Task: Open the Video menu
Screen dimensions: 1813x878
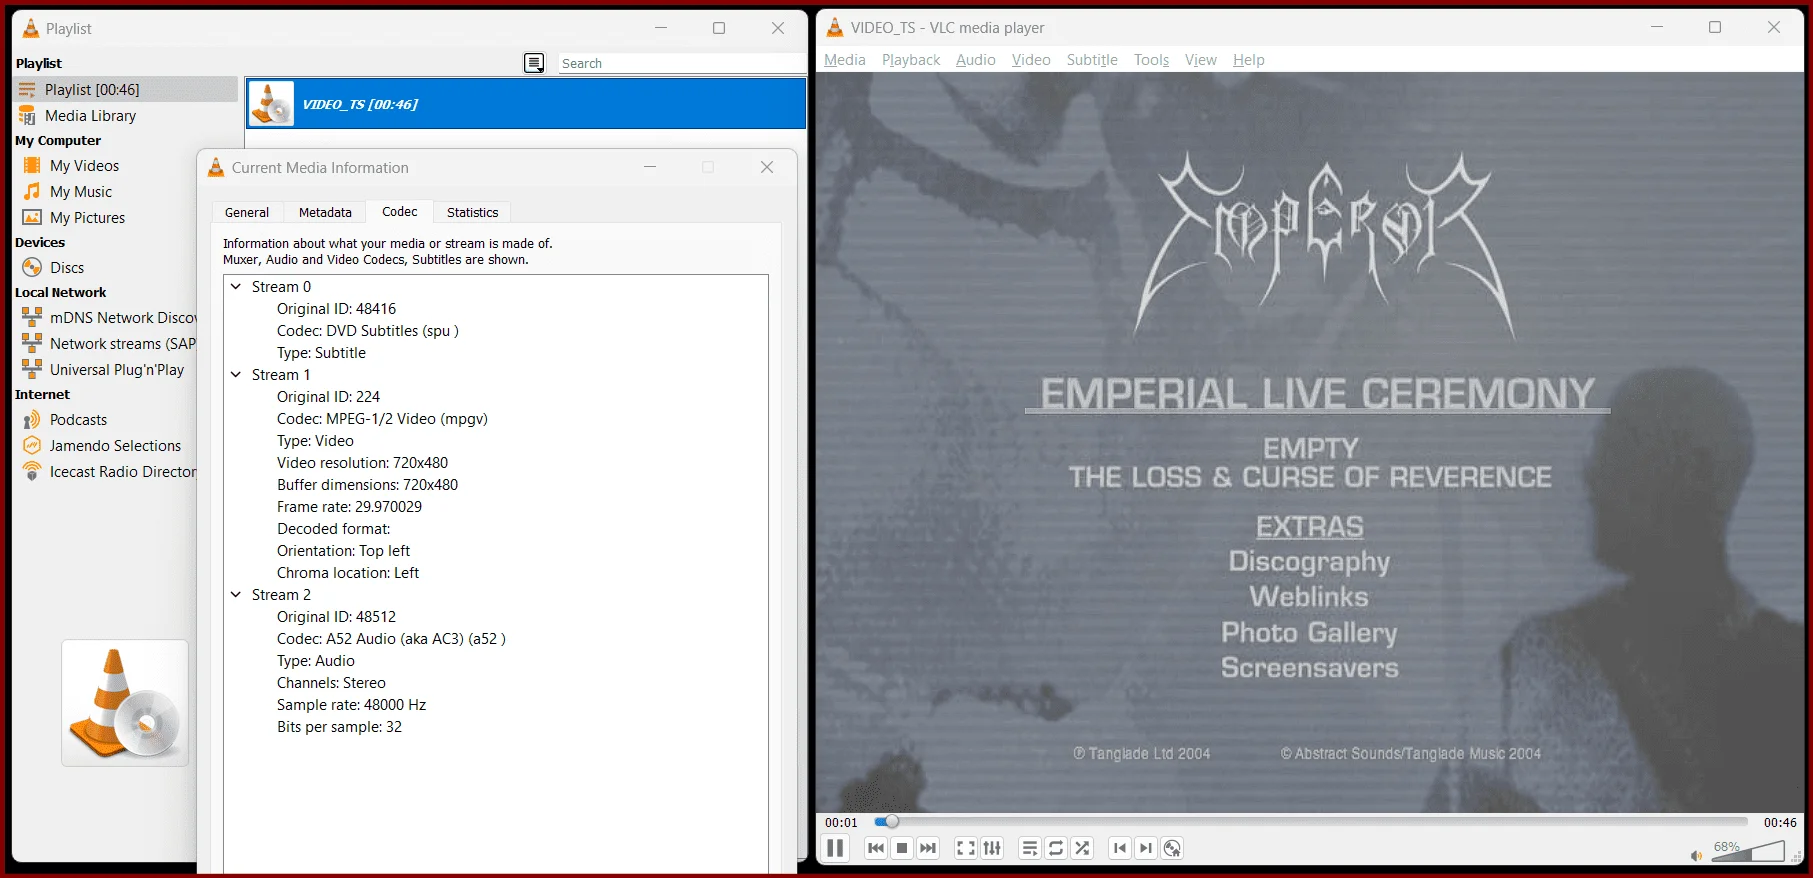Action: [1031, 60]
